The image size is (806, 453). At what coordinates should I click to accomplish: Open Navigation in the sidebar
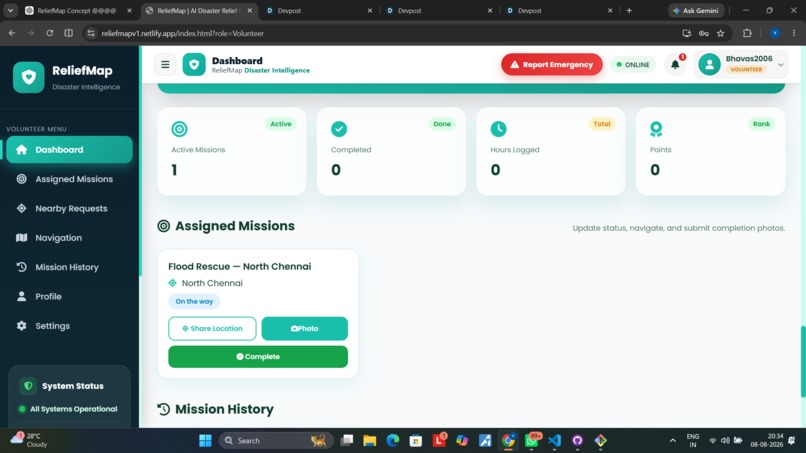coord(69,238)
